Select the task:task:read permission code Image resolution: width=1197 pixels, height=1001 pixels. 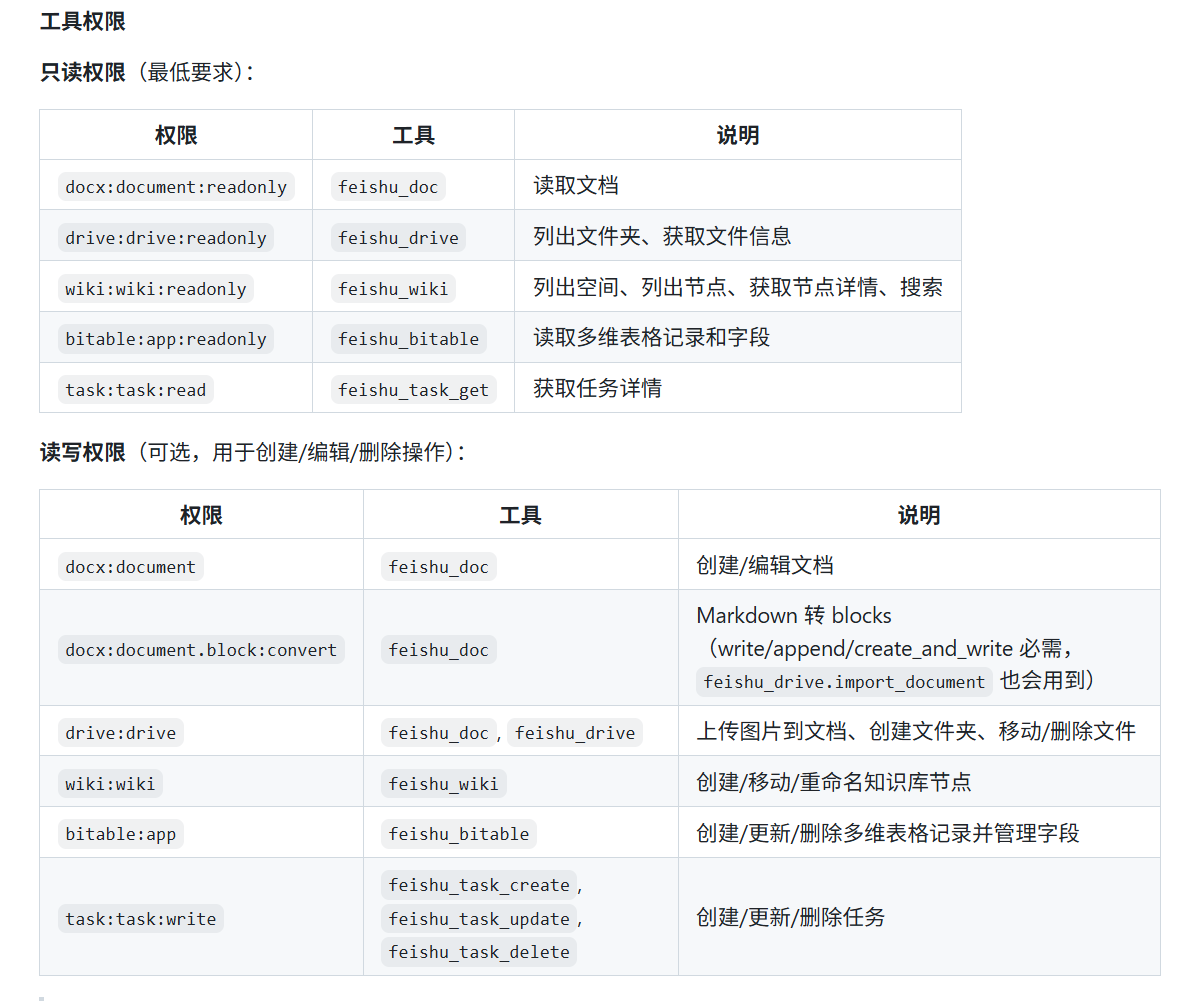[x=136, y=390]
